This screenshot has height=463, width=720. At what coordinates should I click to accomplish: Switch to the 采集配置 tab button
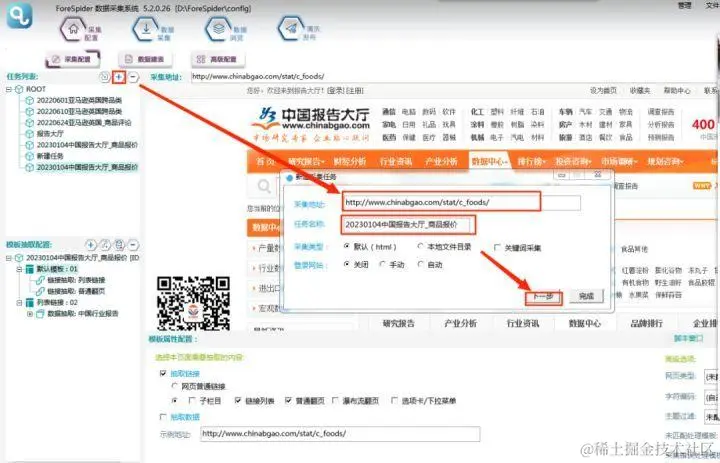pos(73,59)
